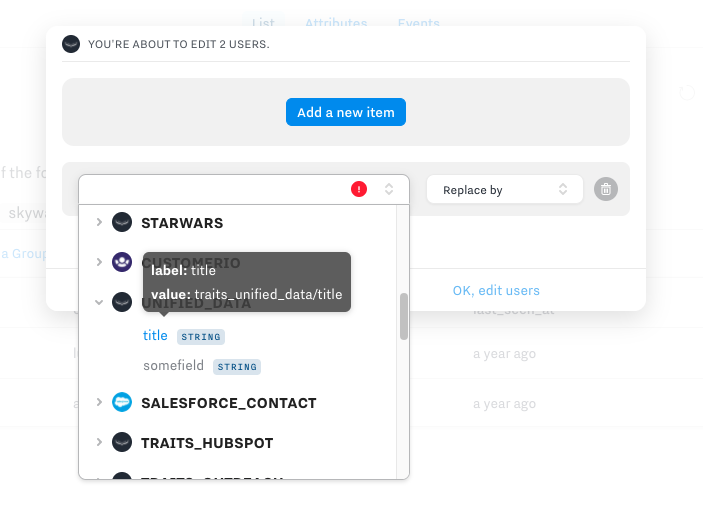Click OK, edit users link

[496, 291]
